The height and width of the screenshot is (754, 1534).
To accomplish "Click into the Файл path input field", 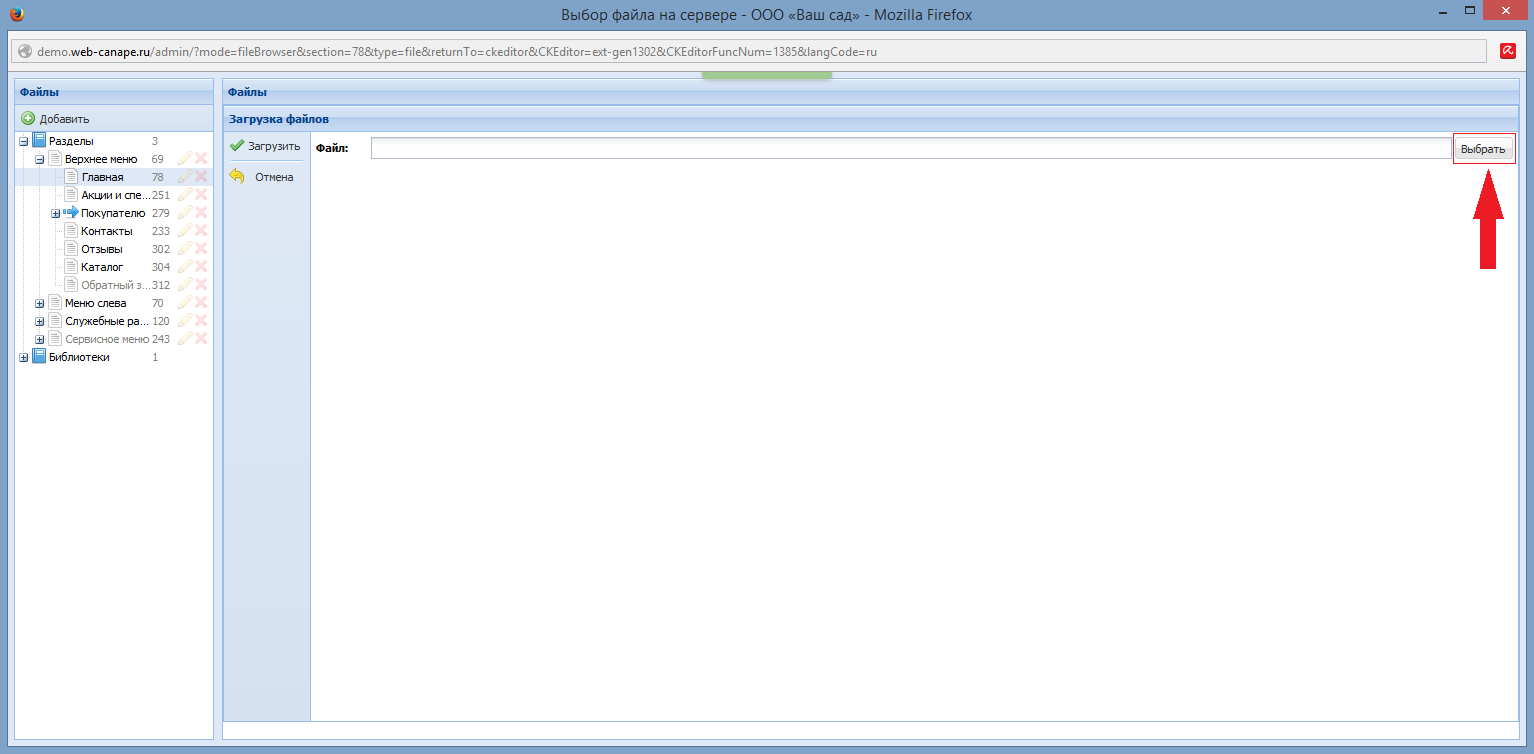I will point(910,148).
